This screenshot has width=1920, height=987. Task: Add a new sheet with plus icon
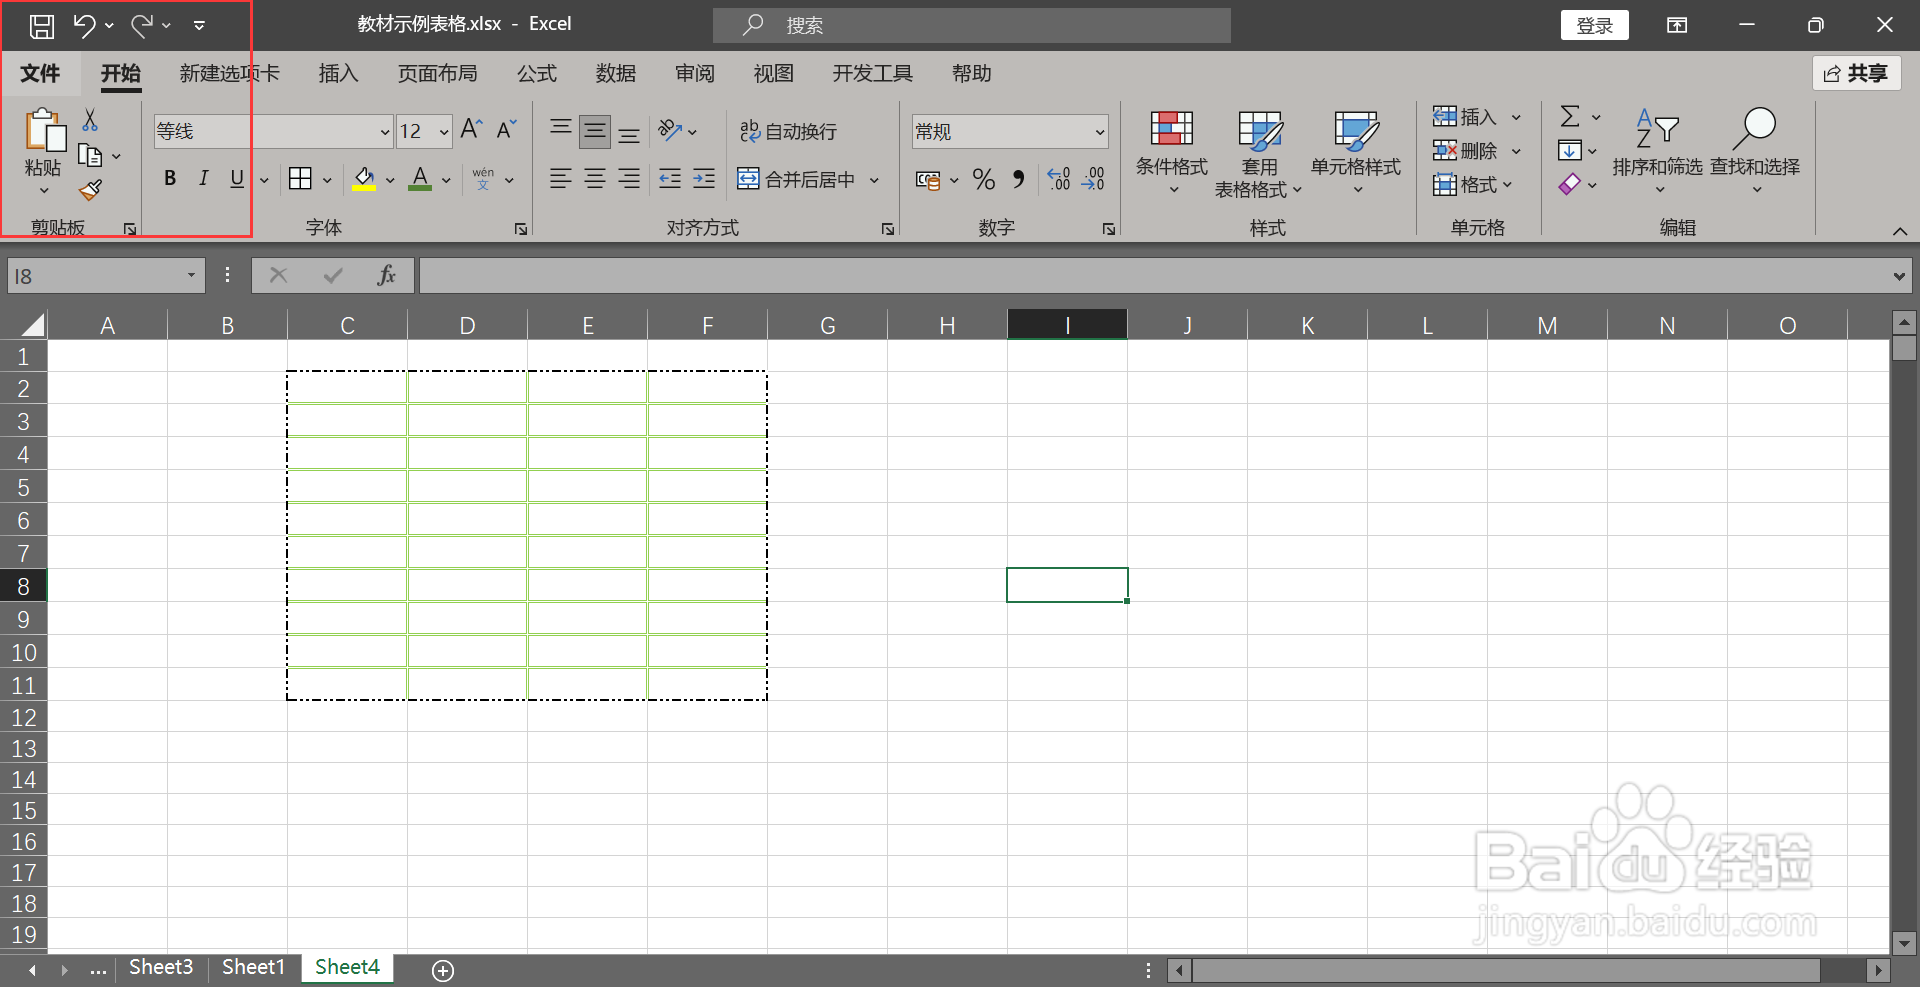(443, 970)
